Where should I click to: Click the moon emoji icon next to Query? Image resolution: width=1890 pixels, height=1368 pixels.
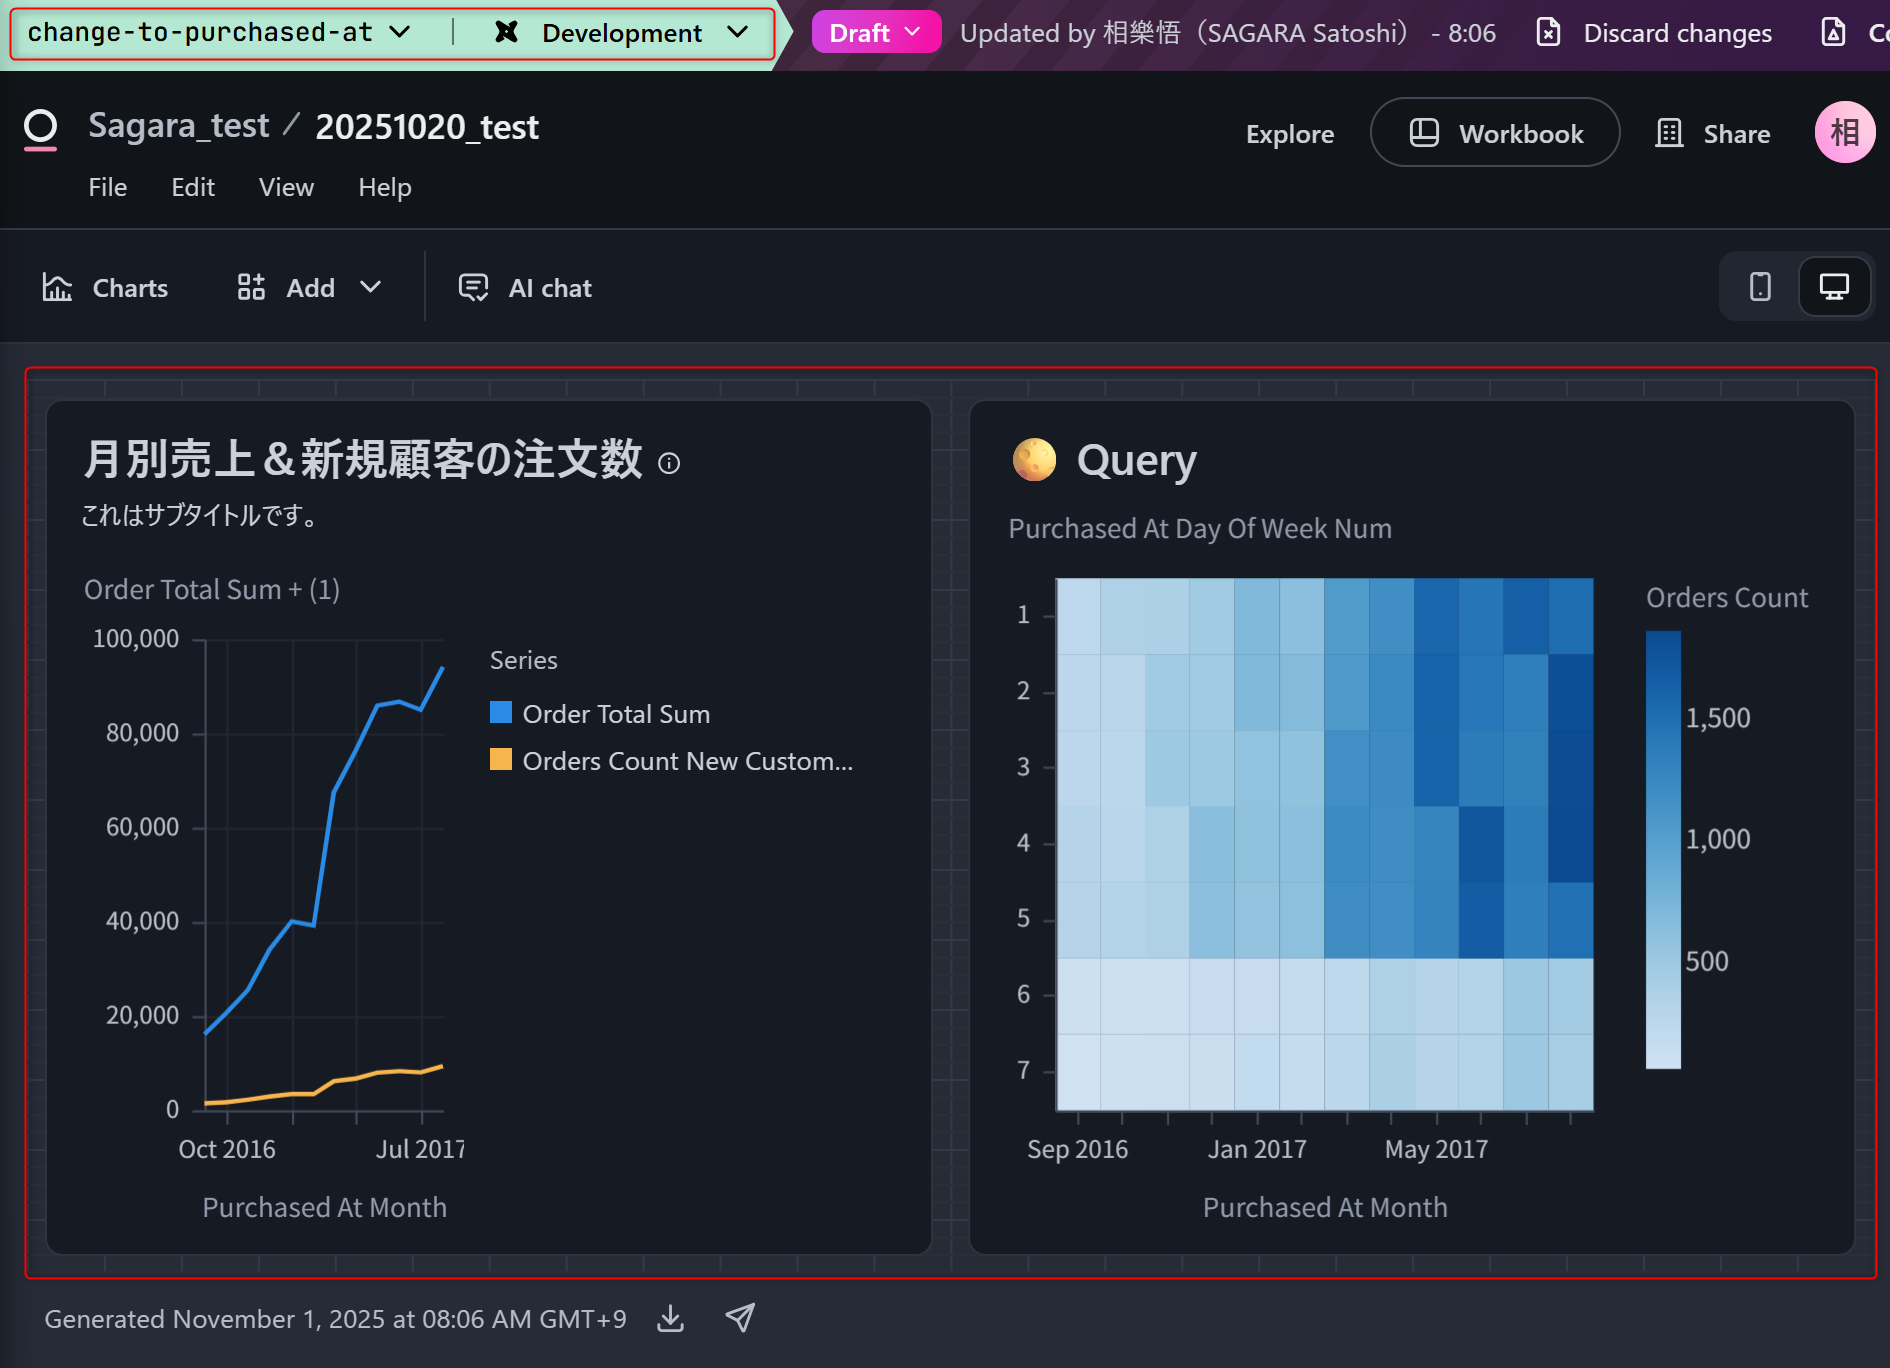1034,460
